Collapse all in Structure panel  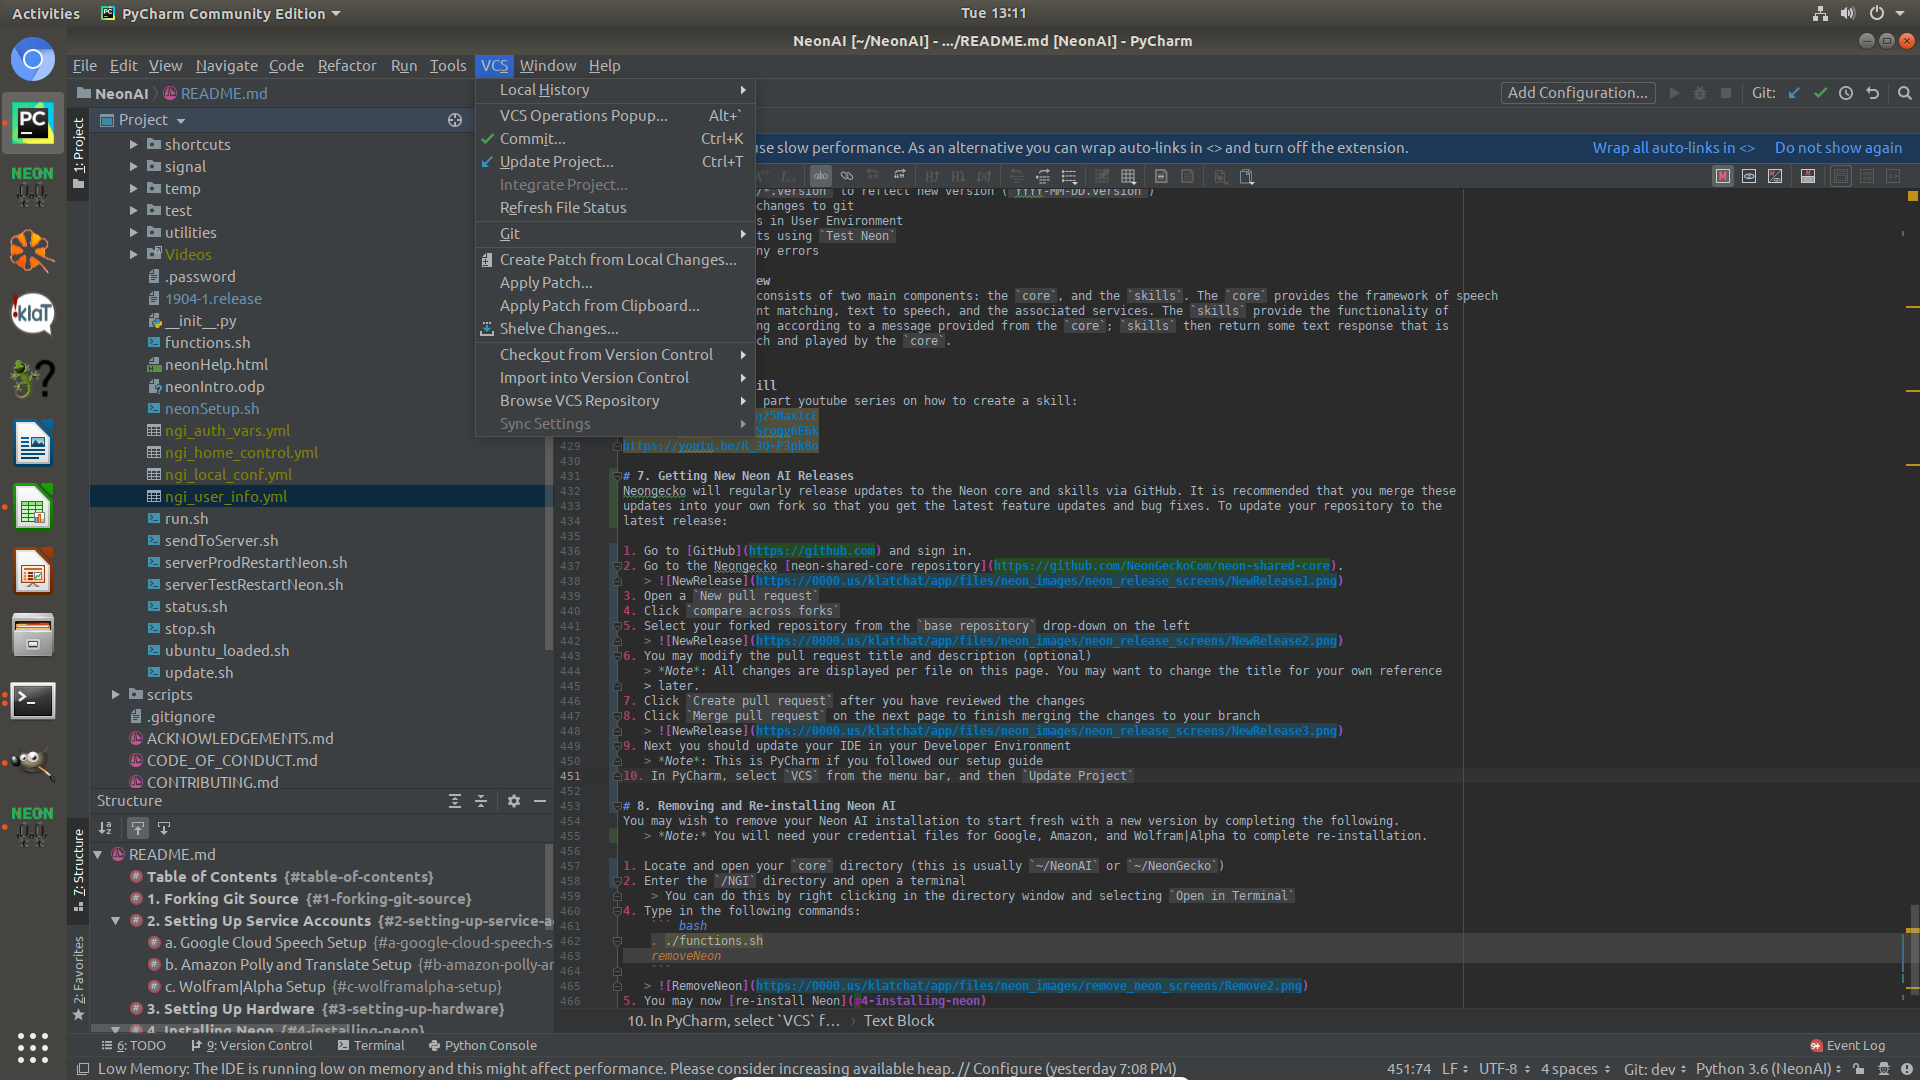click(x=481, y=801)
